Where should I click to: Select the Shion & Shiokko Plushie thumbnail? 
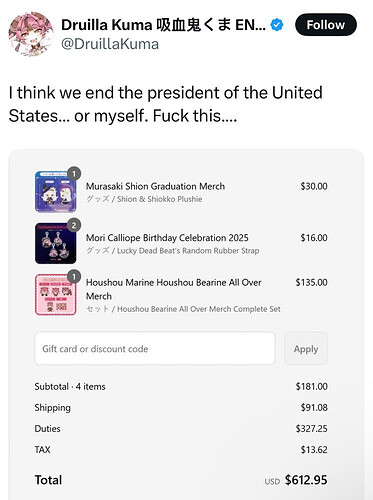pyautogui.click(x=56, y=192)
